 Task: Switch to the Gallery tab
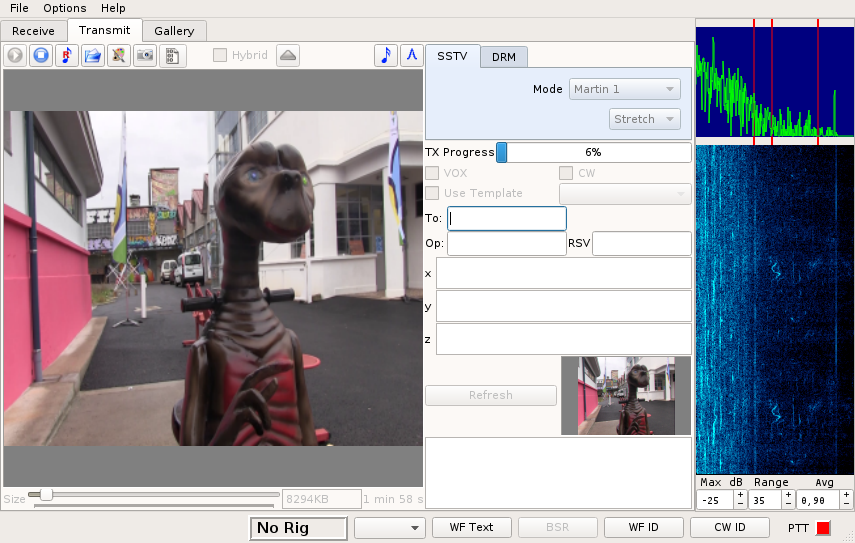coord(174,31)
